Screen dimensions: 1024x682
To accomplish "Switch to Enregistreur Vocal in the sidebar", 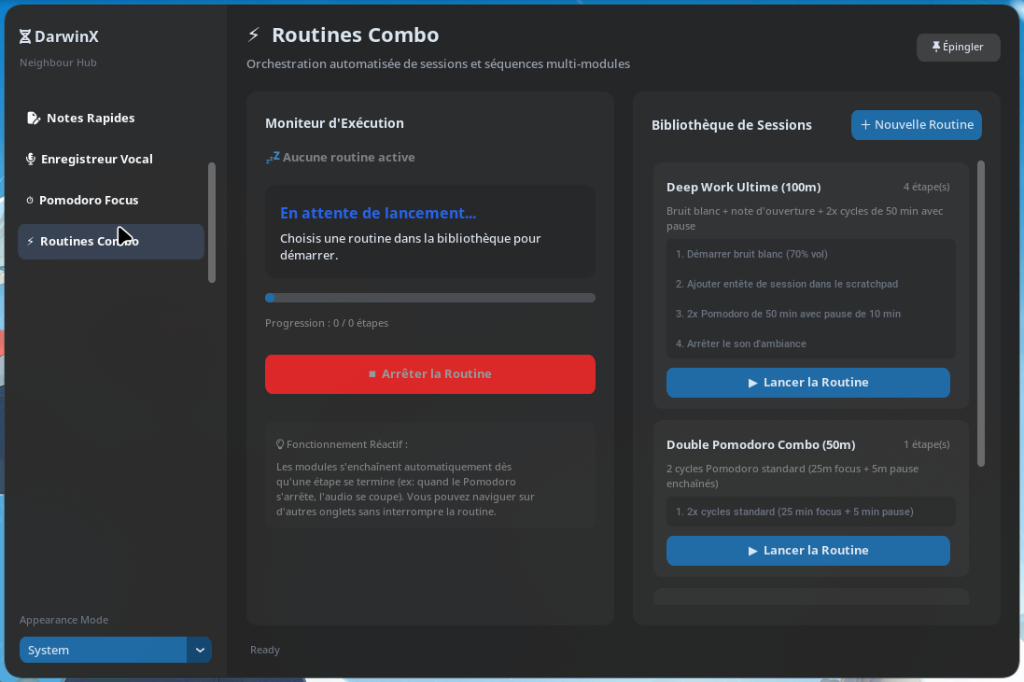I will (110, 159).
